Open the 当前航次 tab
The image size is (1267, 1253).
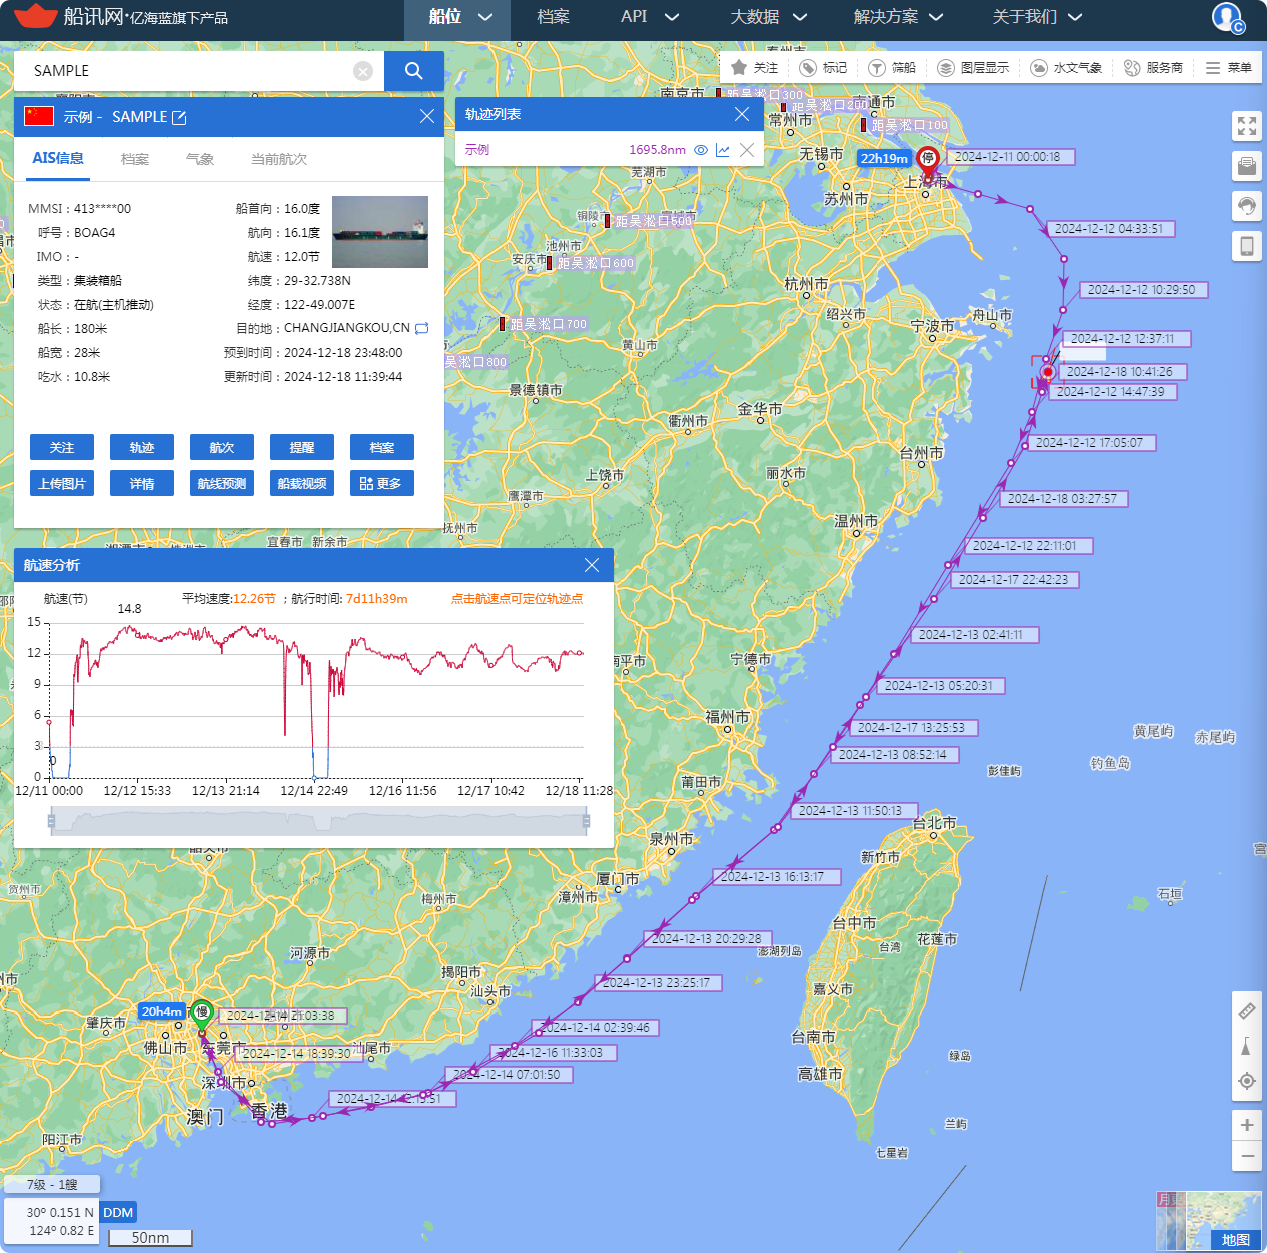point(278,159)
